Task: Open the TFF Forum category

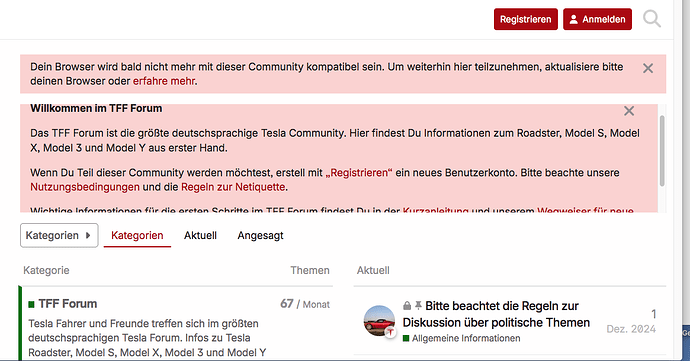Action: click(x=68, y=304)
